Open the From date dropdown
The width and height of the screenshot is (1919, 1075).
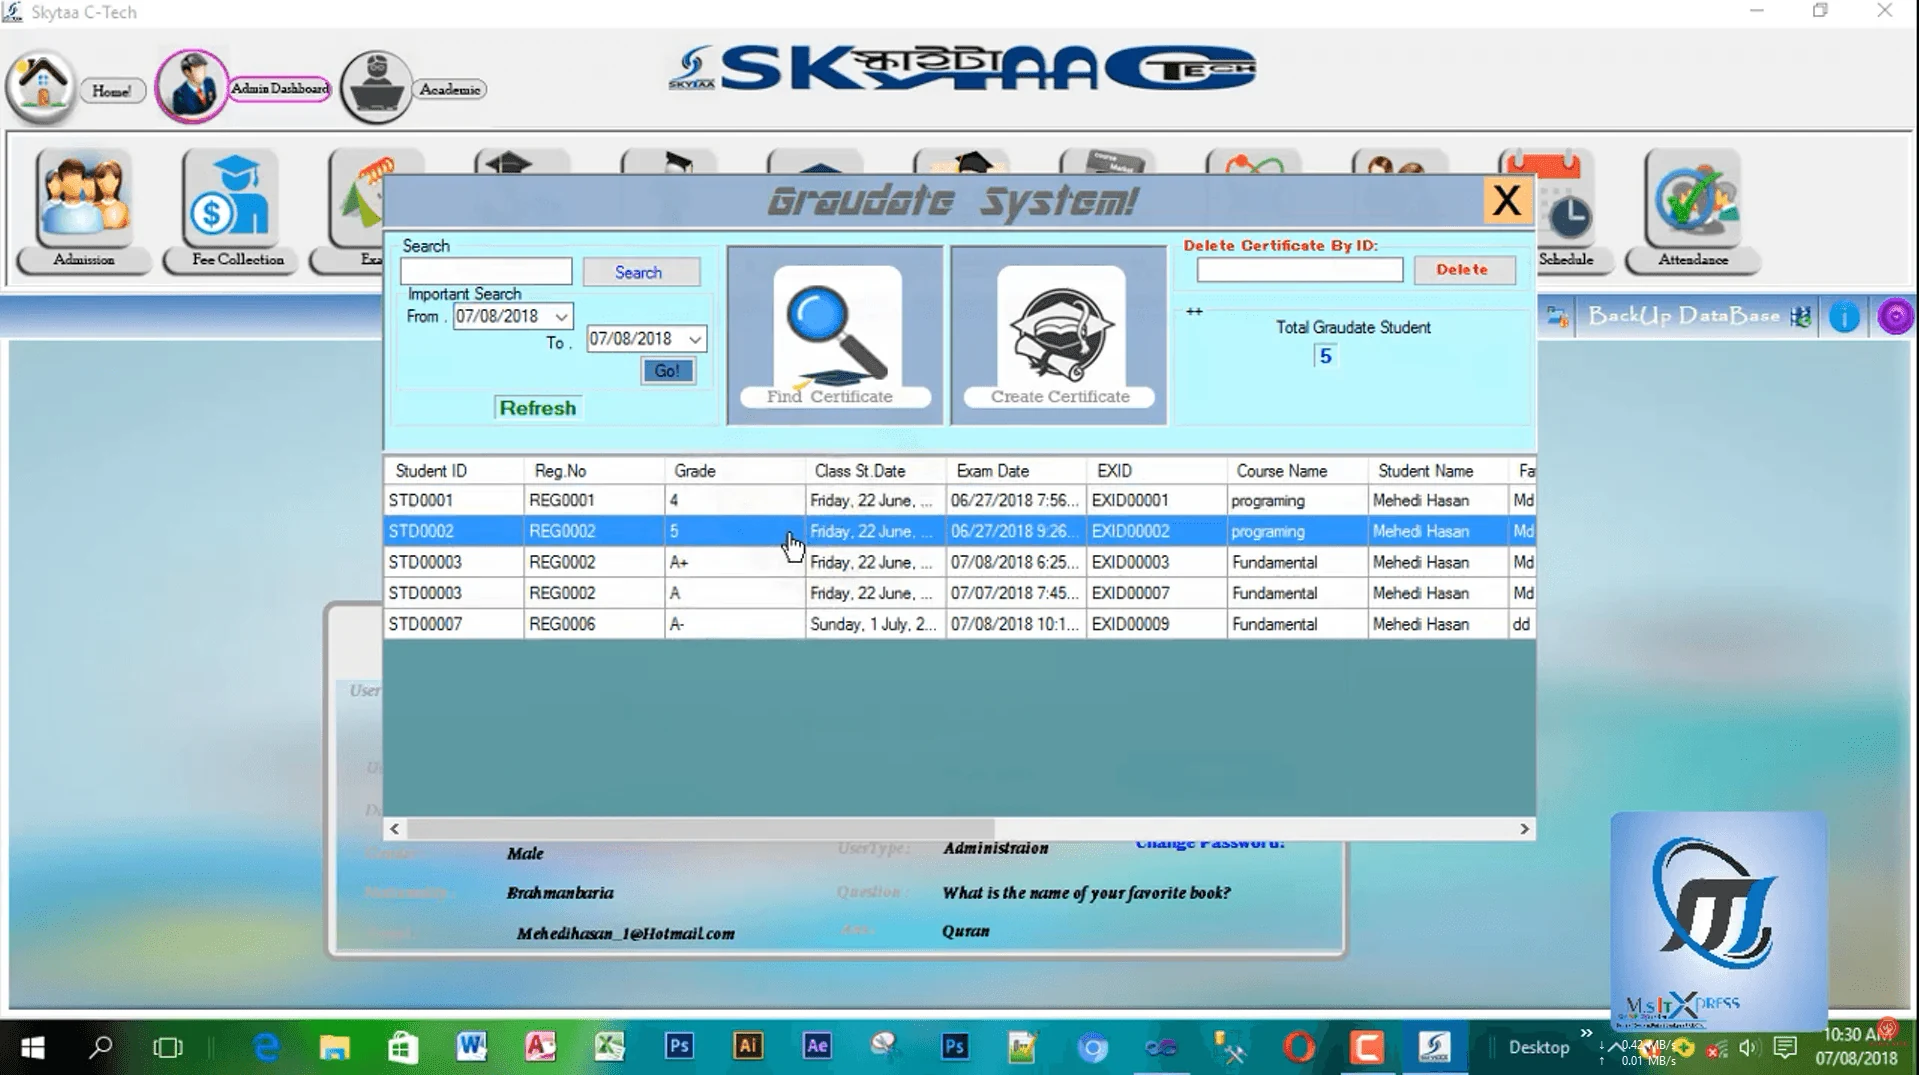pos(562,317)
